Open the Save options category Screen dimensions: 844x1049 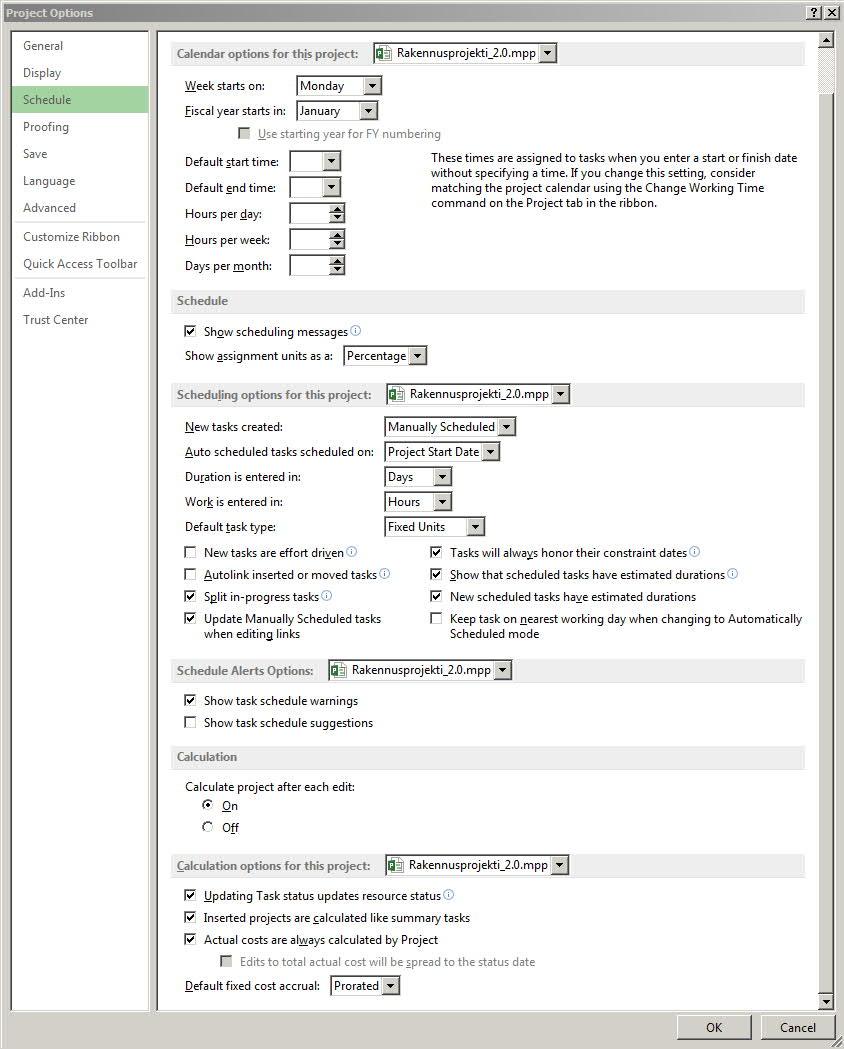(x=80, y=153)
